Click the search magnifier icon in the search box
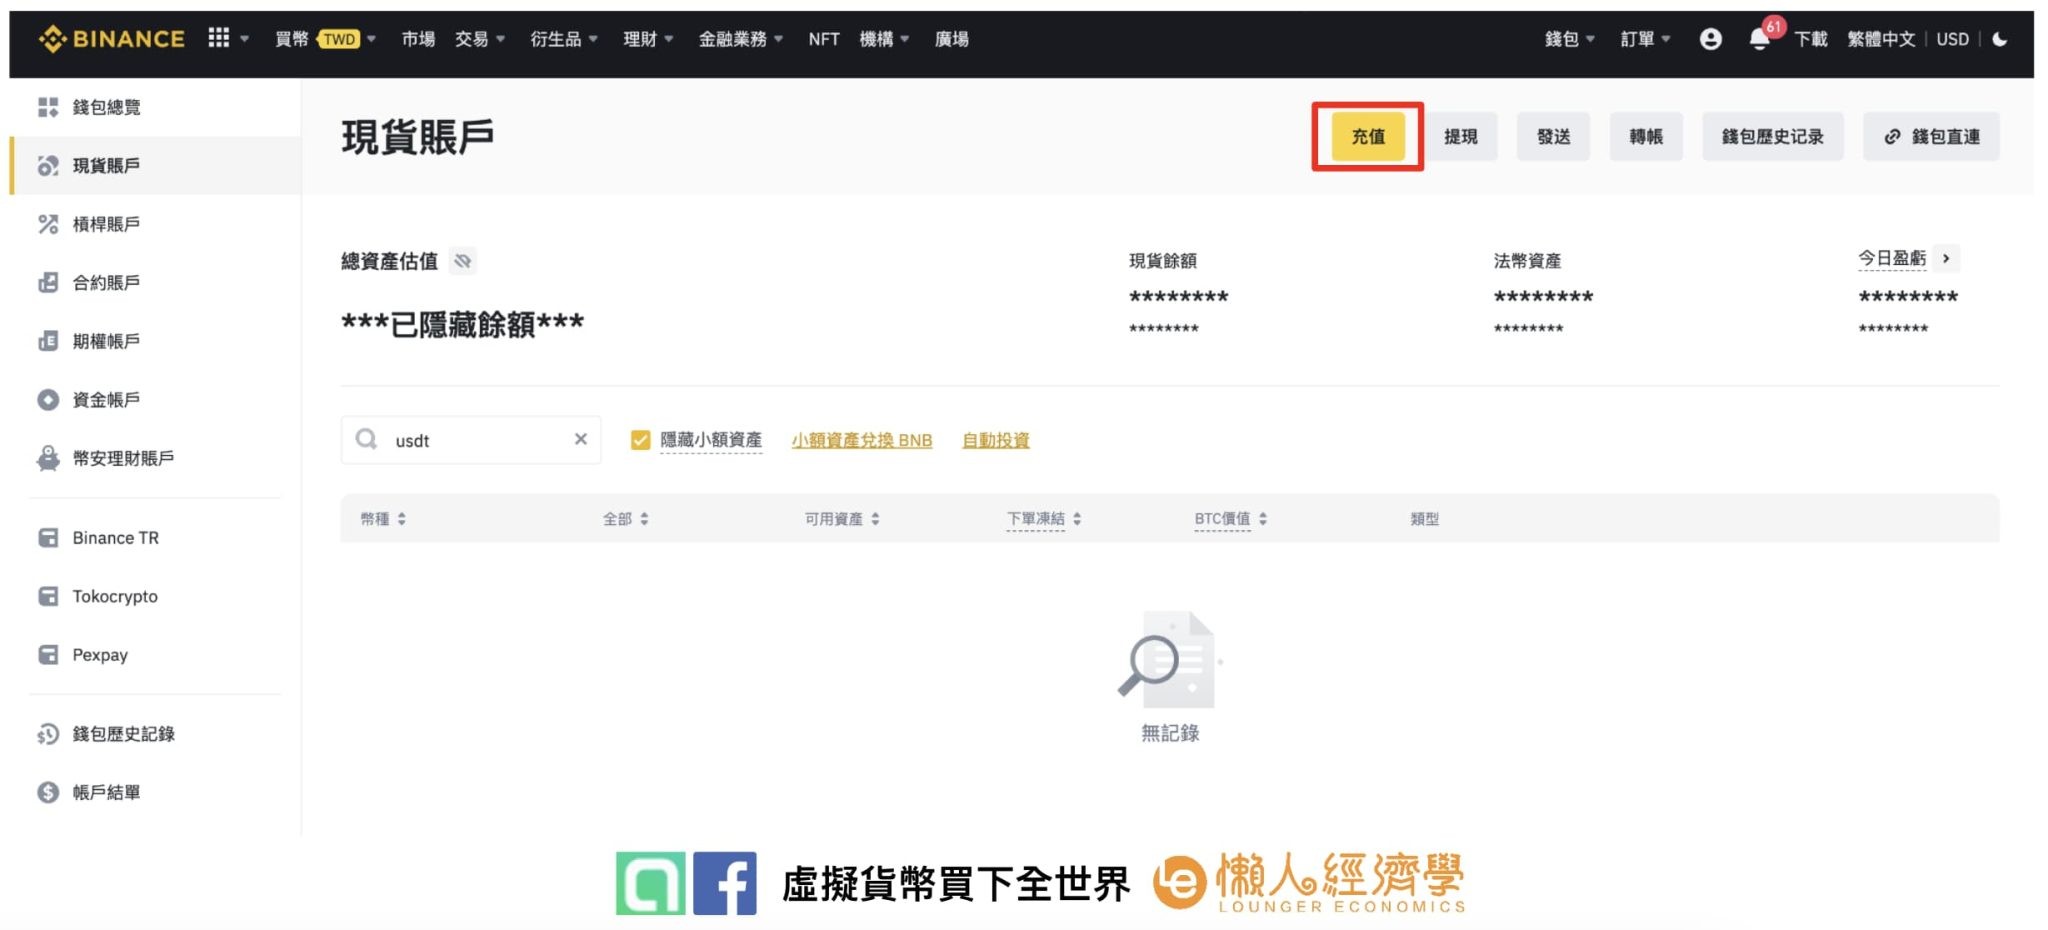The image size is (2048, 930). tap(367, 440)
